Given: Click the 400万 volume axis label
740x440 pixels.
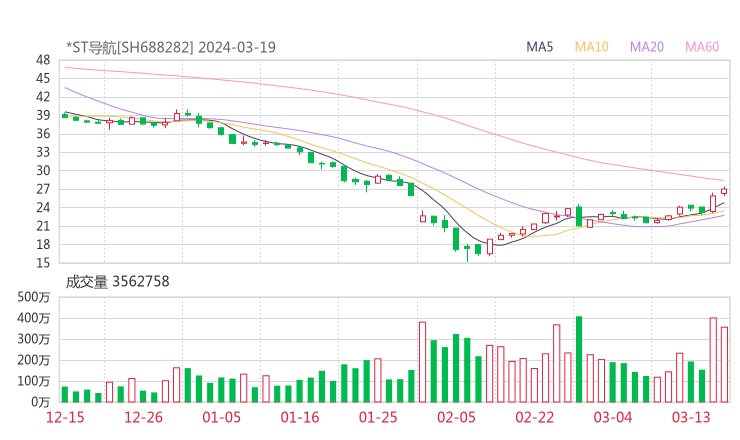Looking at the screenshot, I should click(x=34, y=318).
